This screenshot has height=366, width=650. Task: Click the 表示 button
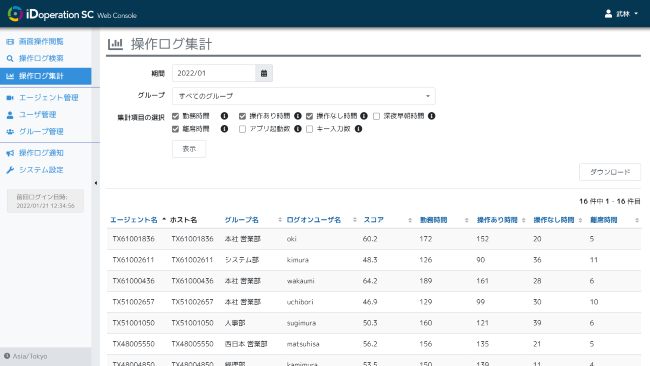coord(189,149)
